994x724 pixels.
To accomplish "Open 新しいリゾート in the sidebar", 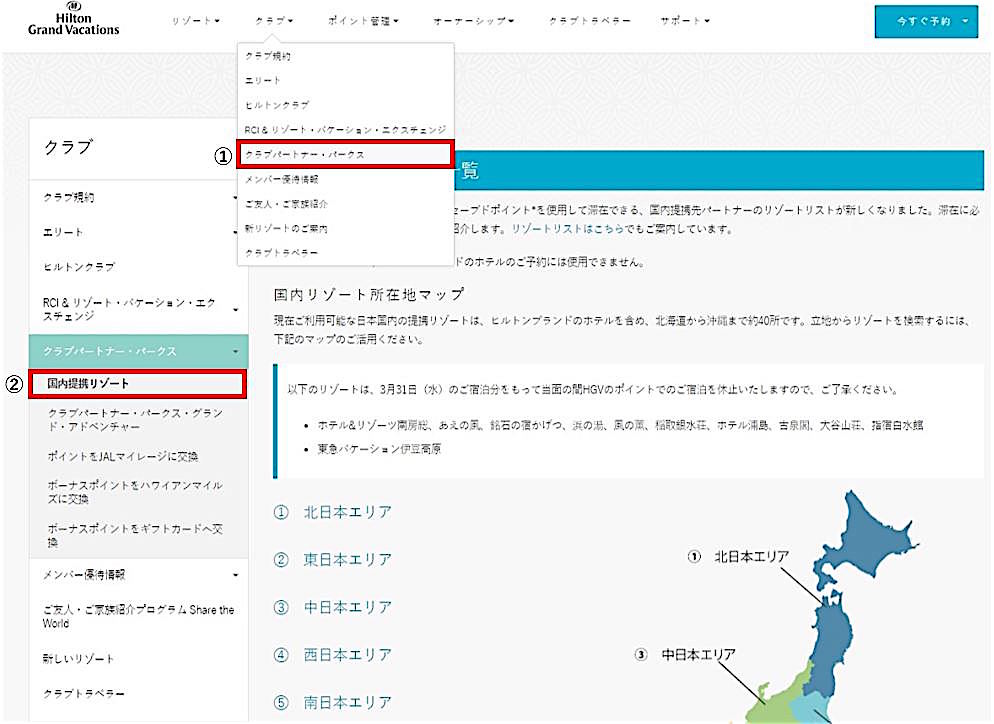I will coord(78,659).
